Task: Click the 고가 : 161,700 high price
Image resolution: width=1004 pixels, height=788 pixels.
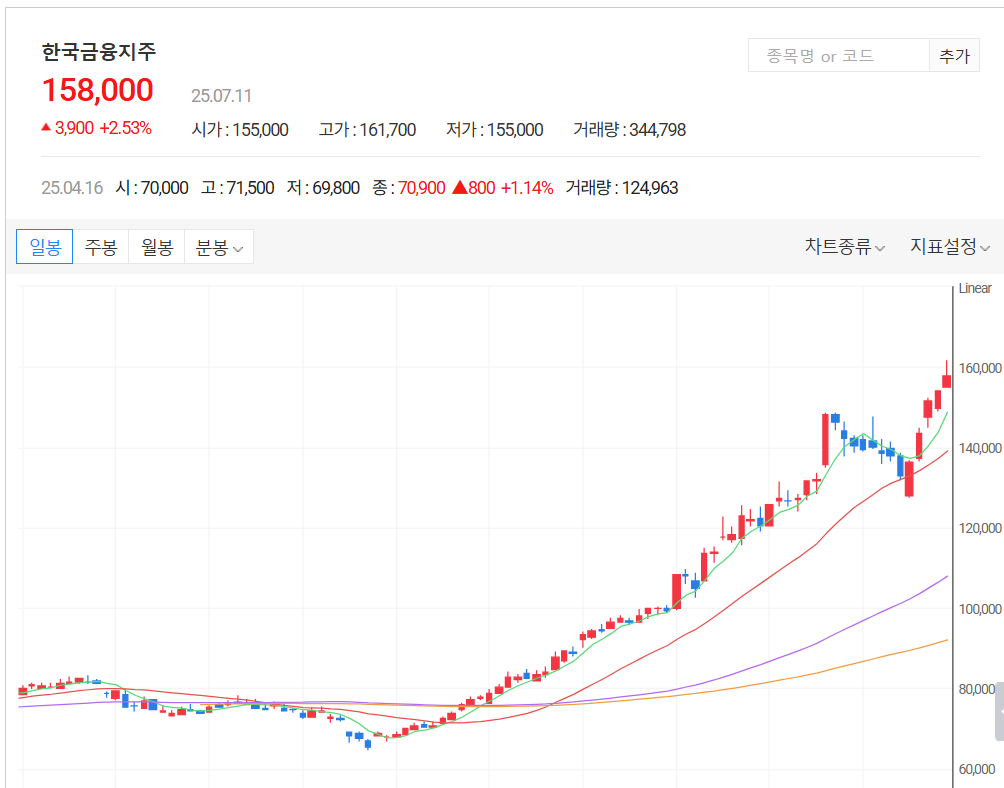Action: 368,130
